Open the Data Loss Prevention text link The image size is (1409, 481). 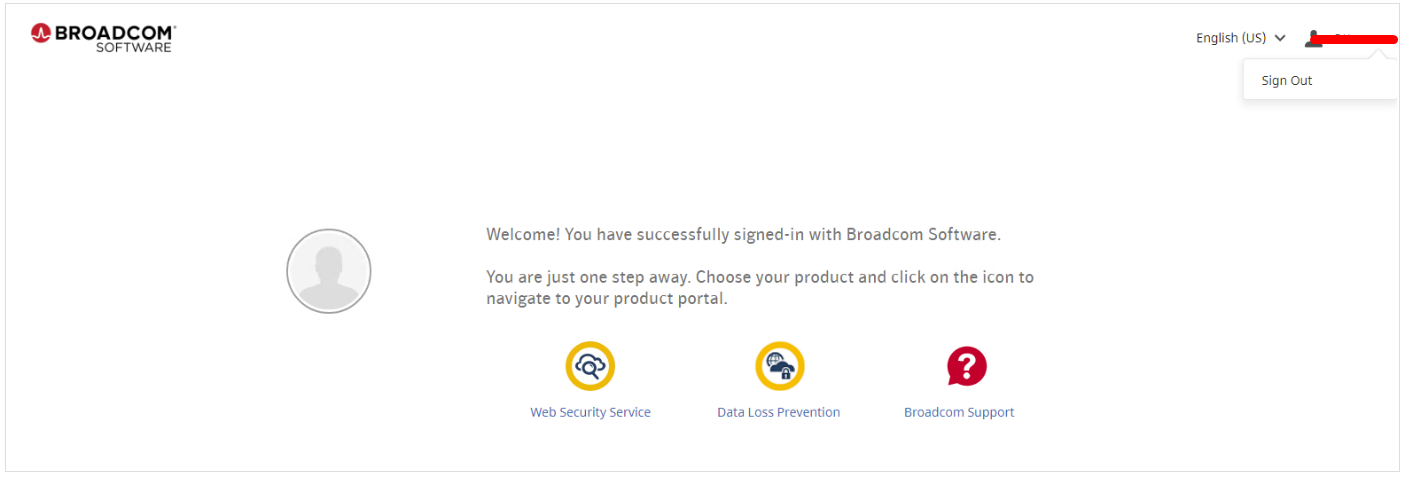coord(778,412)
